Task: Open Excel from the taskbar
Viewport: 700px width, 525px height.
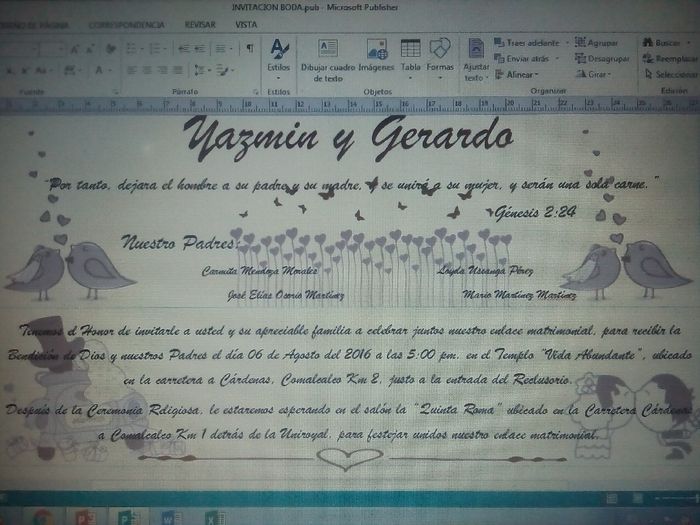Action: click(x=214, y=517)
